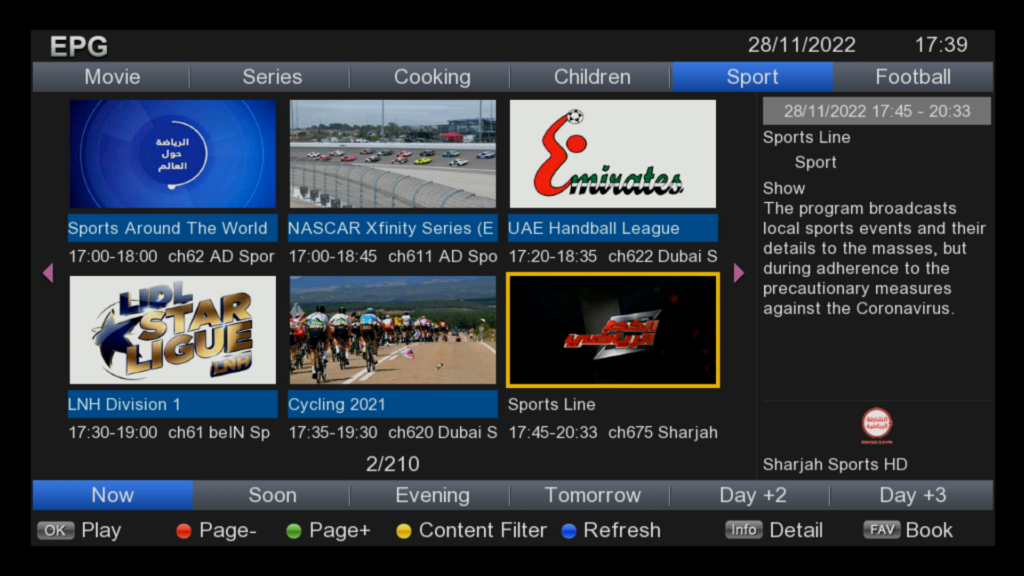Open the Cycling 2021 thumbnail
The width and height of the screenshot is (1024, 576).
(392, 330)
